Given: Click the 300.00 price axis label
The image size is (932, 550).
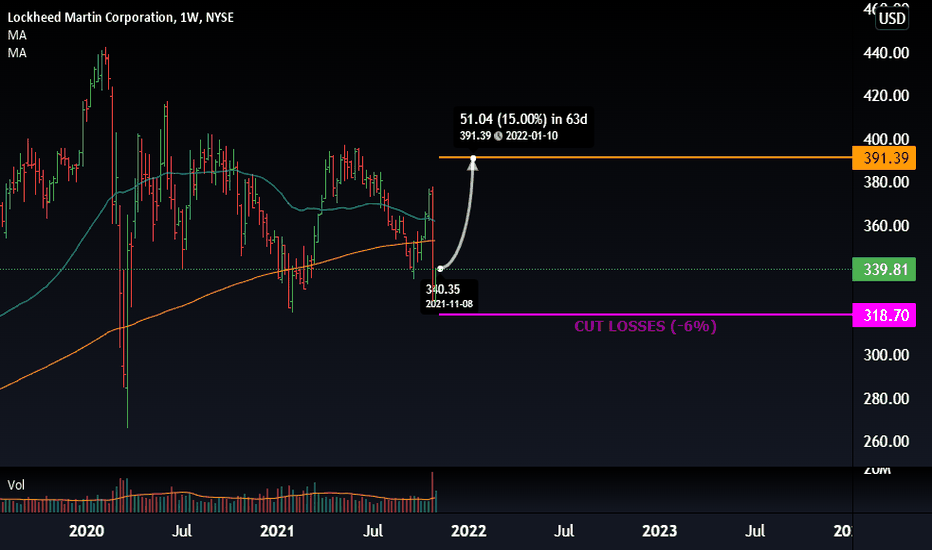Looking at the screenshot, I should coord(886,355).
